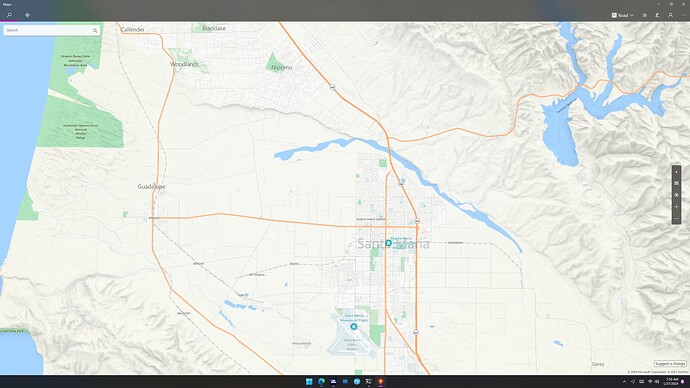Click Guadalupe-Nipomo Dunes National Wildlife Refuge label
The height and width of the screenshot is (388, 690).
81,132
